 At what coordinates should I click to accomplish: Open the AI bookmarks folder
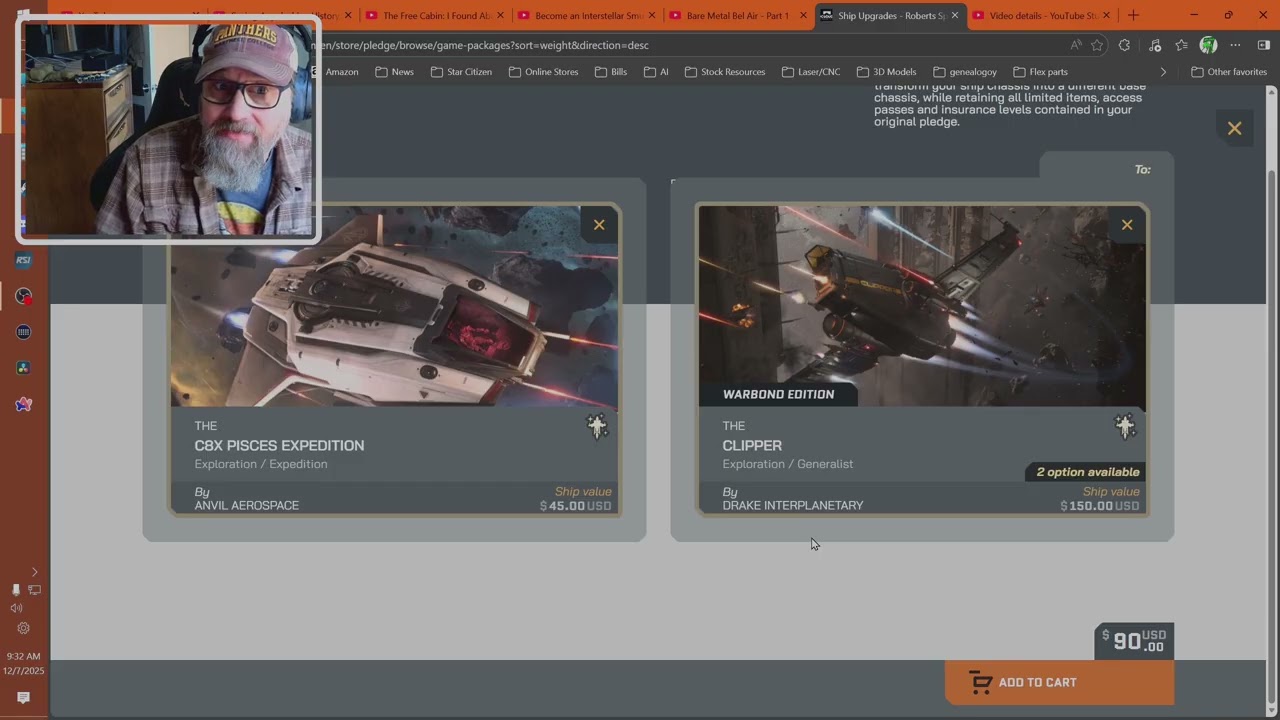pyautogui.click(x=656, y=72)
